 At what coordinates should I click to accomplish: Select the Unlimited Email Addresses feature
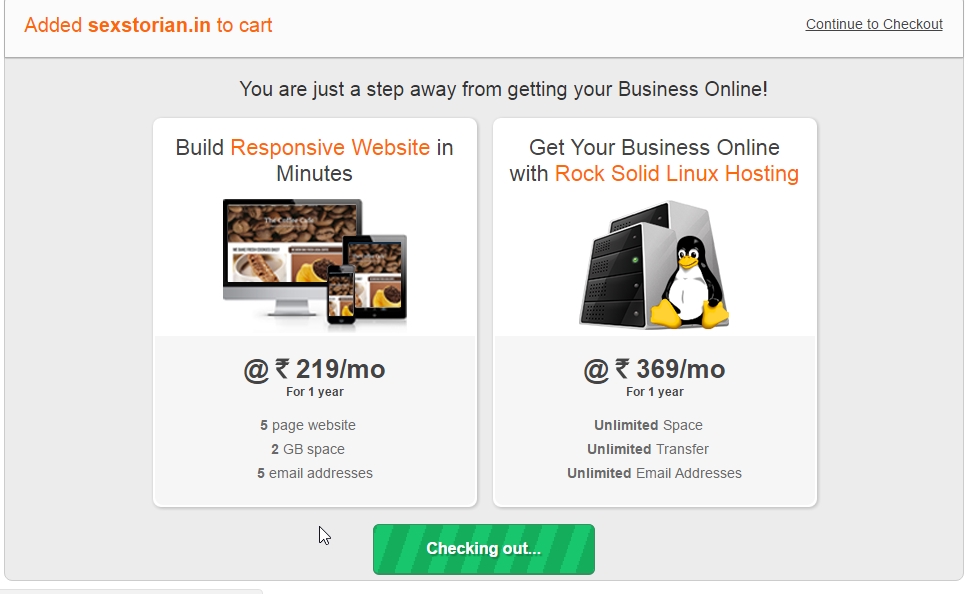click(x=655, y=473)
